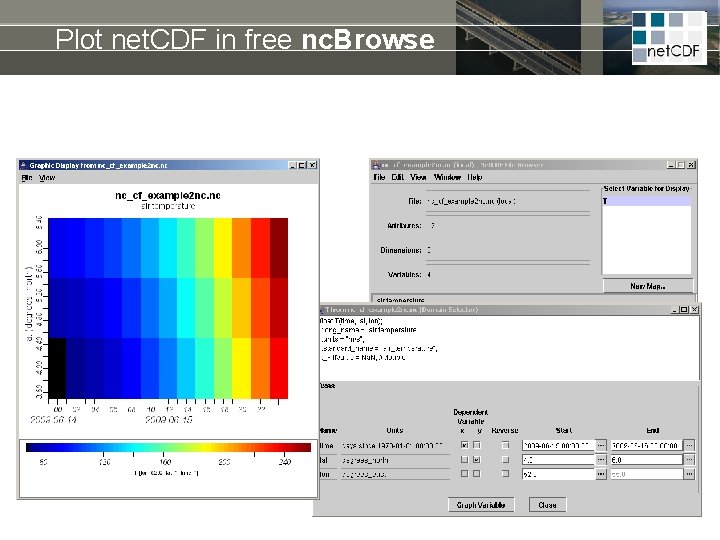Image resolution: width=720 pixels, height=540 pixels.
Task: Enable Reverse checkbox for time row
Action: tap(506, 445)
